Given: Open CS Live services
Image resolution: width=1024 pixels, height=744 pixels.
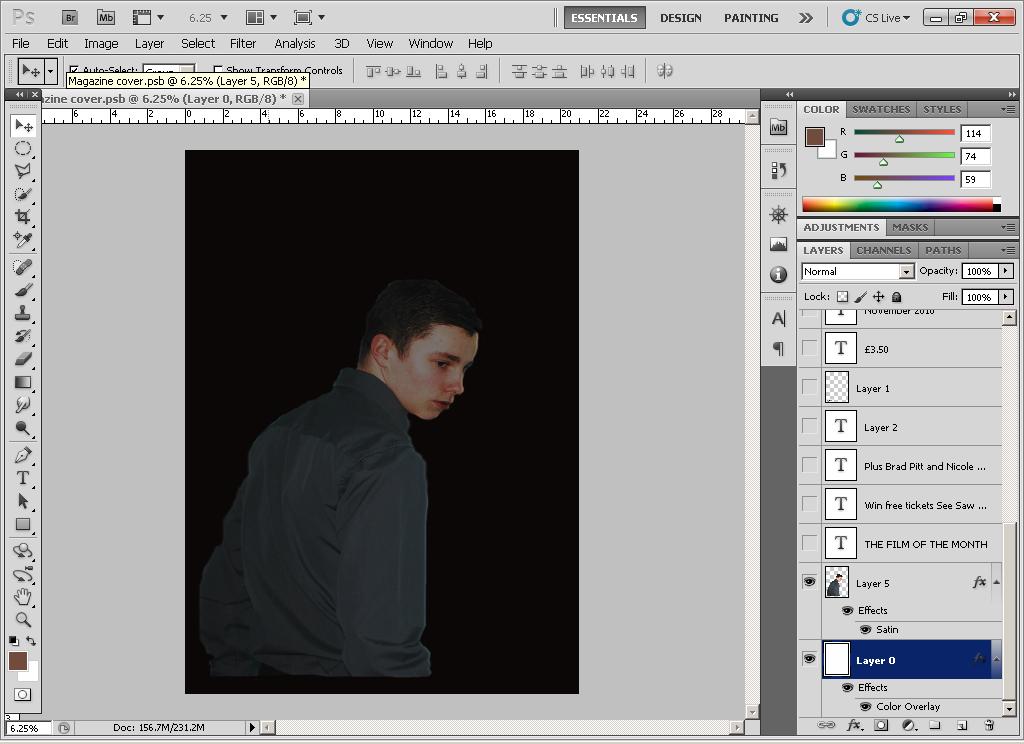Looking at the screenshot, I should coord(875,18).
